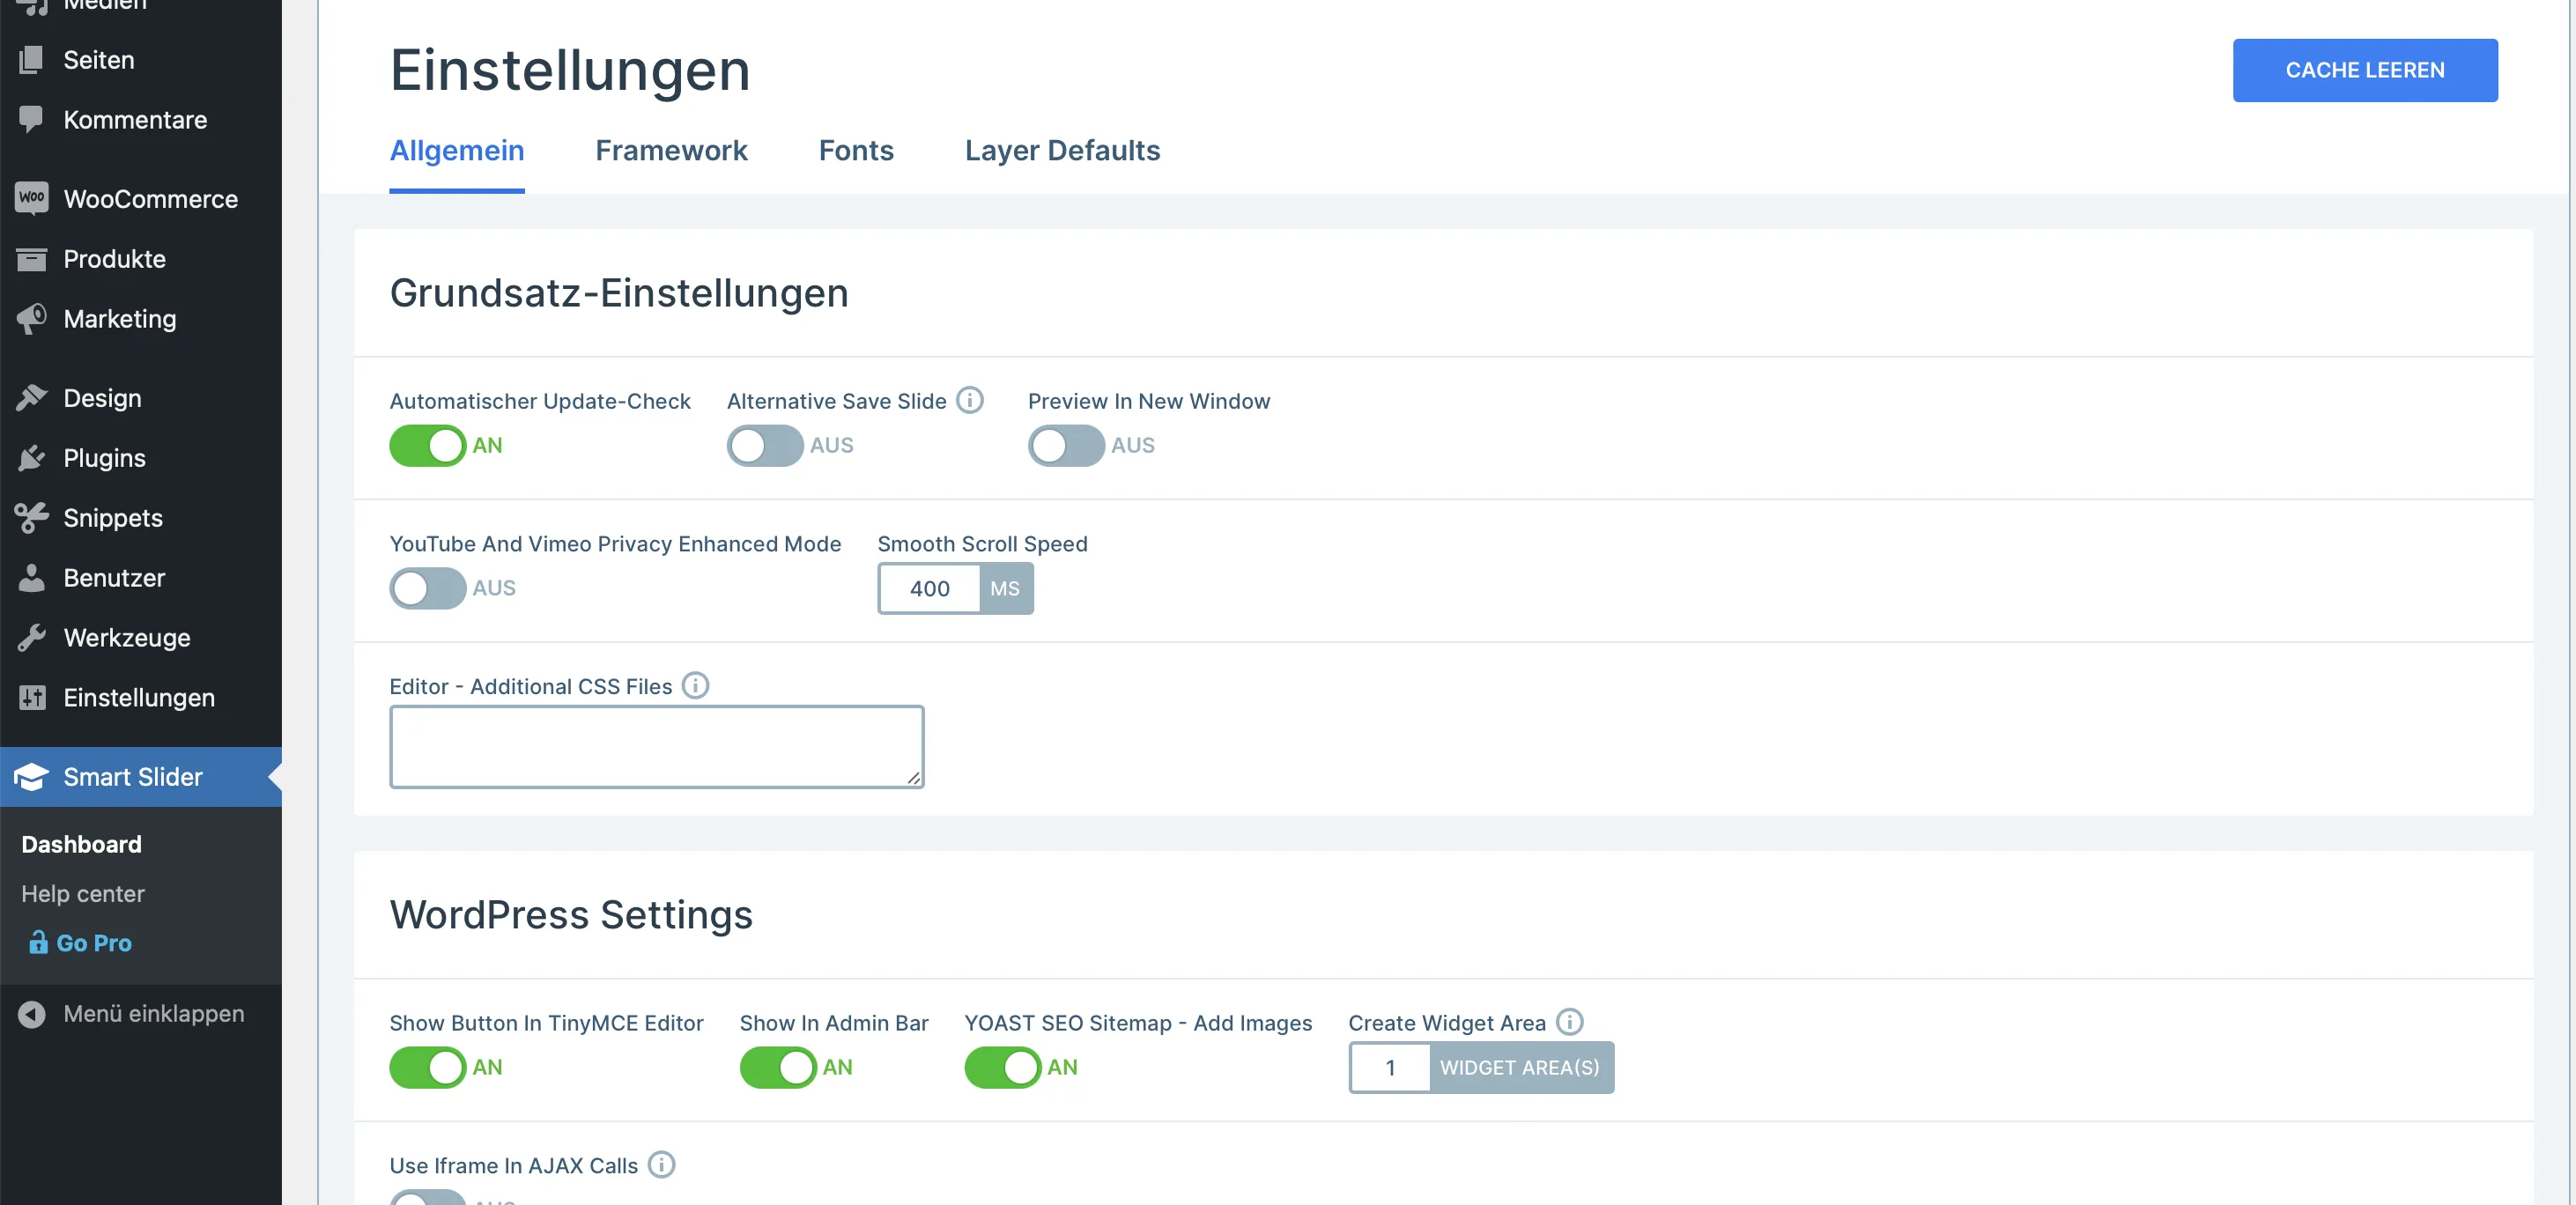Screen dimensions: 2576x1205
Task: Turn on YouTube And Vimeo Privacy toggle
Action: (427, 588)
